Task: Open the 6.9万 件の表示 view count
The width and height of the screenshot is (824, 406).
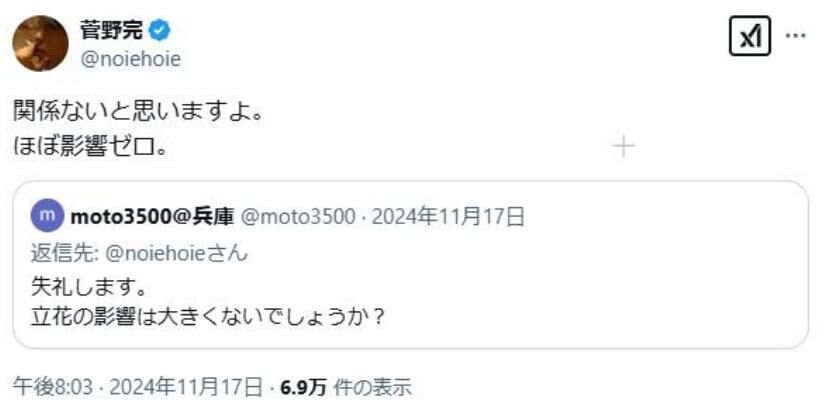Action: (345, 388)
